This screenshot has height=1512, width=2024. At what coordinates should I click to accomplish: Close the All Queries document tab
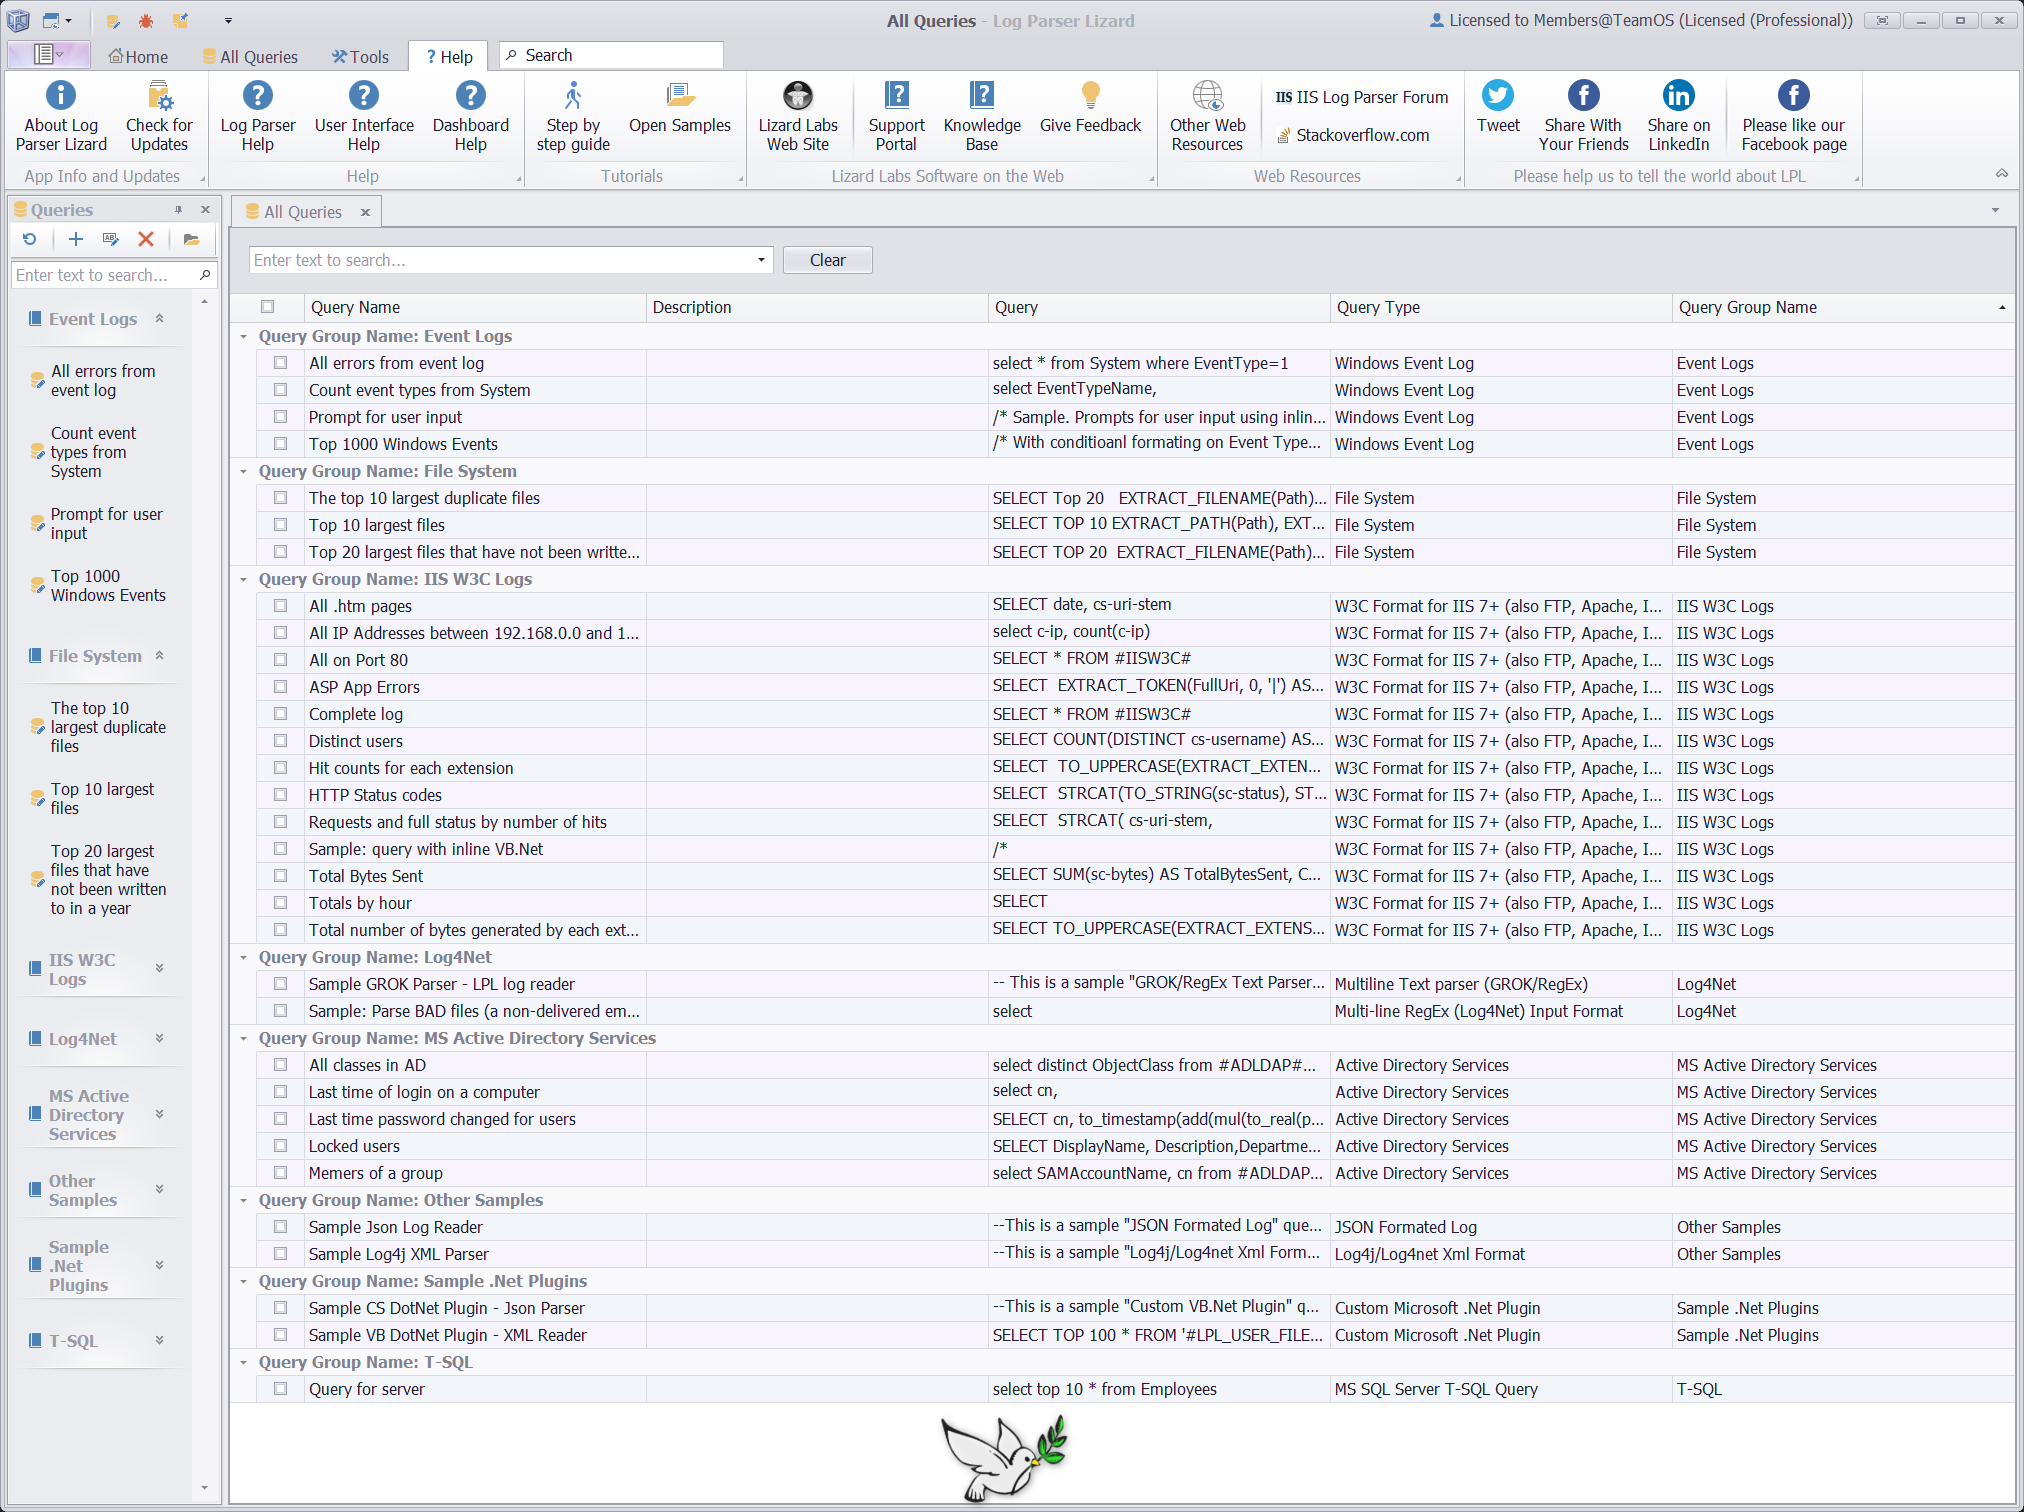366,212
